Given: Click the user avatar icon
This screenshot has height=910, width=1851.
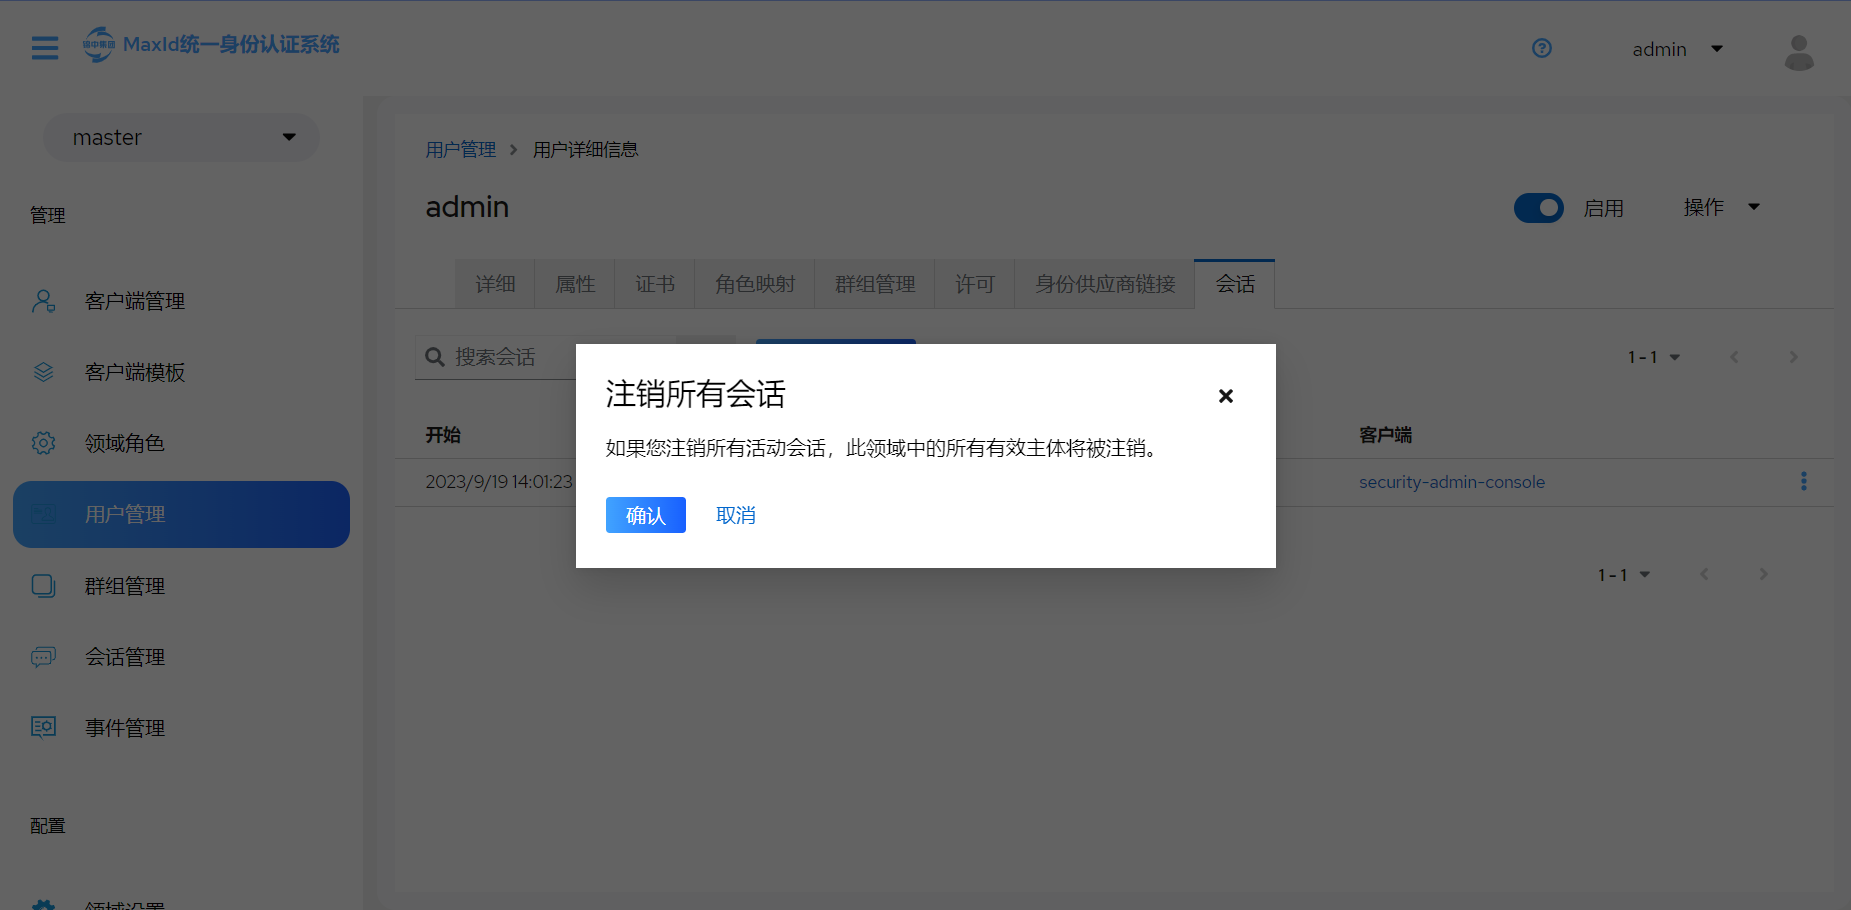Looking at the screenshot, I should (1799, 52).
